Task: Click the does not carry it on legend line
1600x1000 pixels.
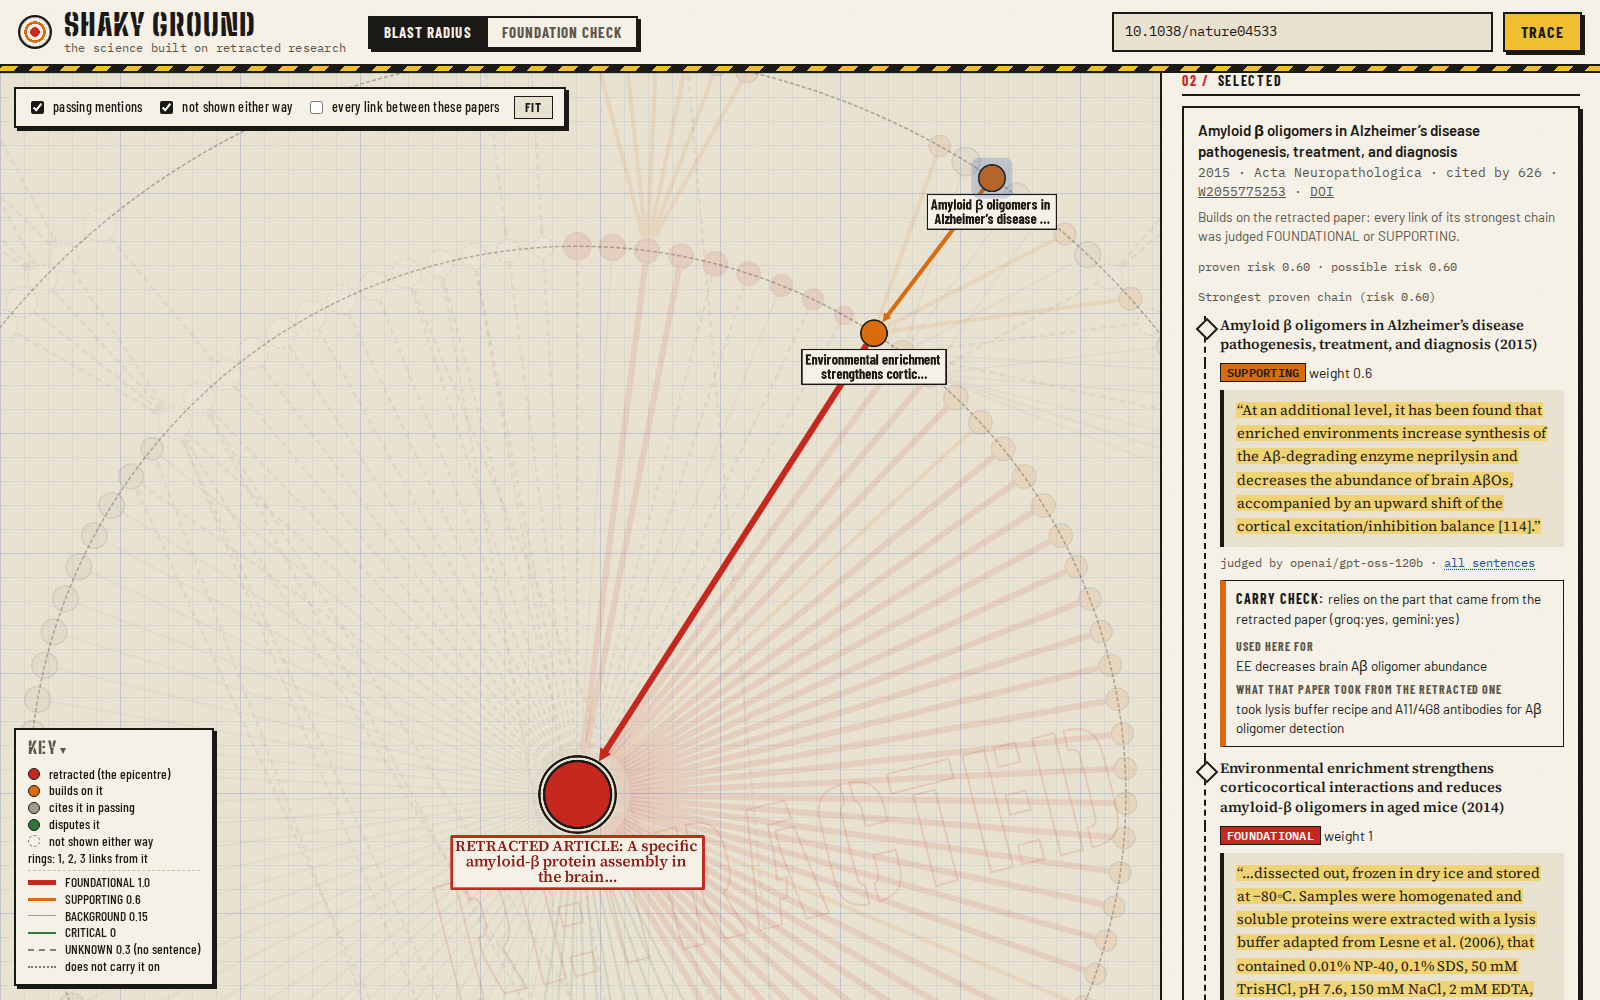Action: click(42, 967)
